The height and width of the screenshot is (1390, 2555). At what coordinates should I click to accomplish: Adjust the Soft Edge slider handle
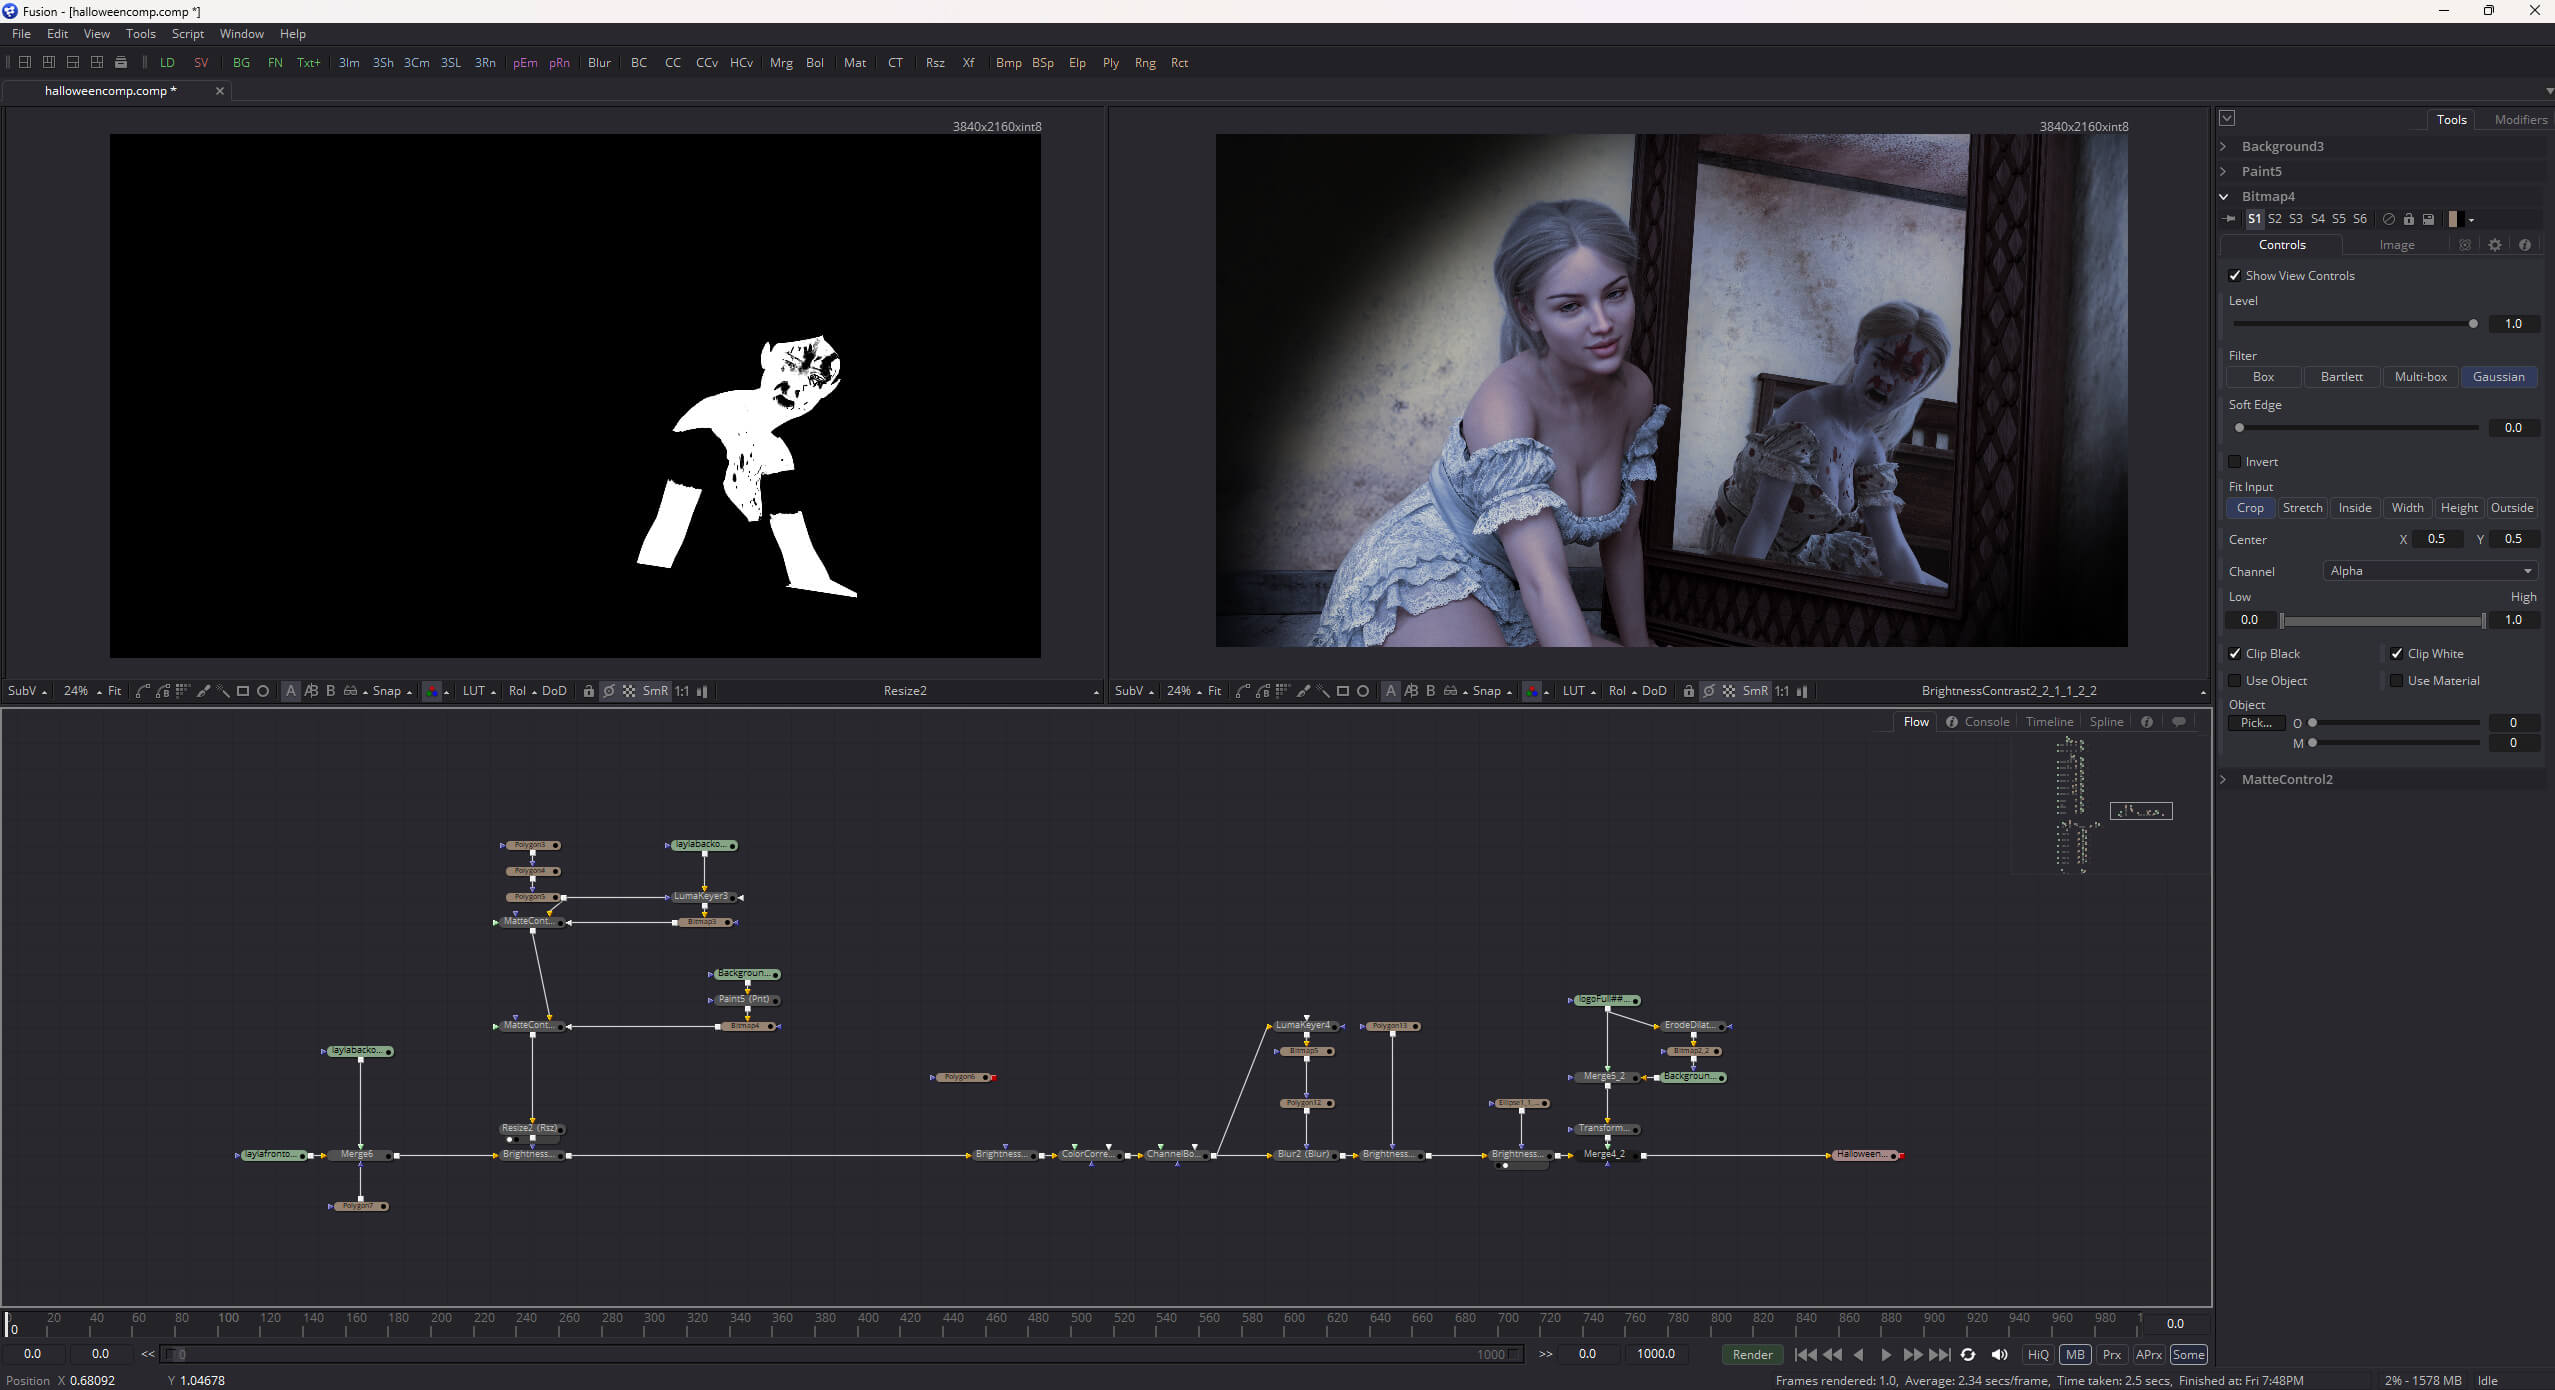coord(2240,428)
